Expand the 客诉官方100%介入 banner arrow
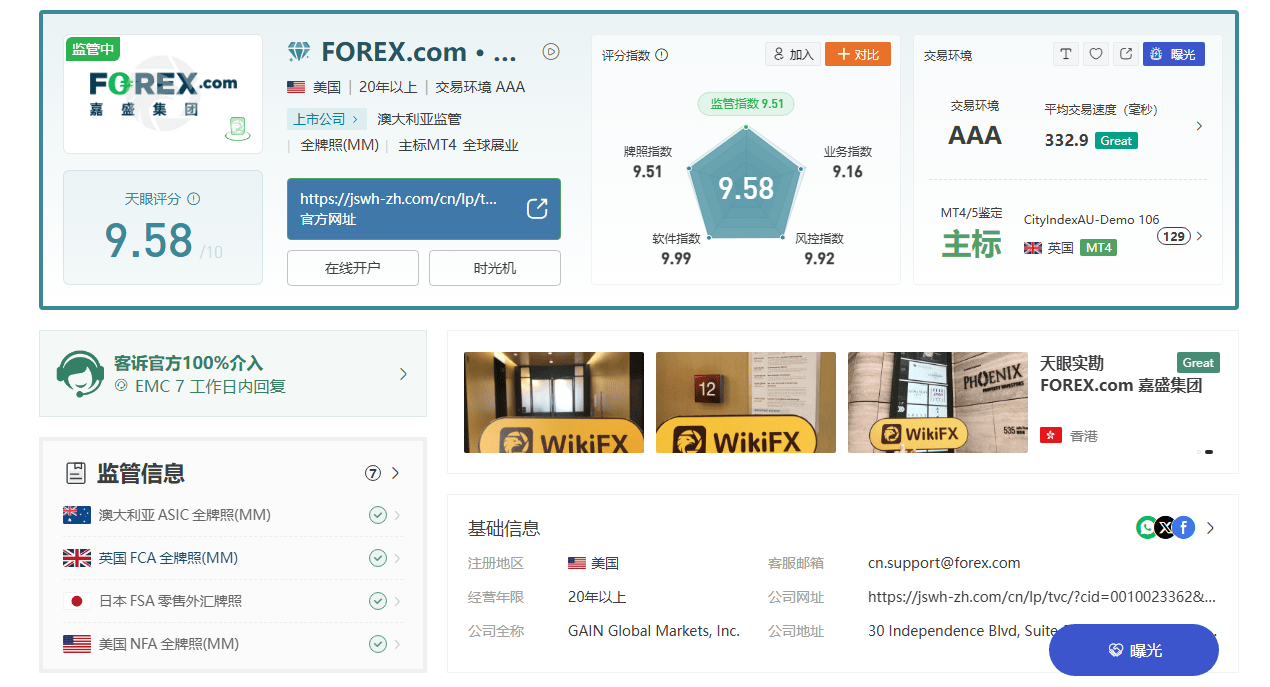This screenshot has width=1270, height=687. click(x=403, y=374)
